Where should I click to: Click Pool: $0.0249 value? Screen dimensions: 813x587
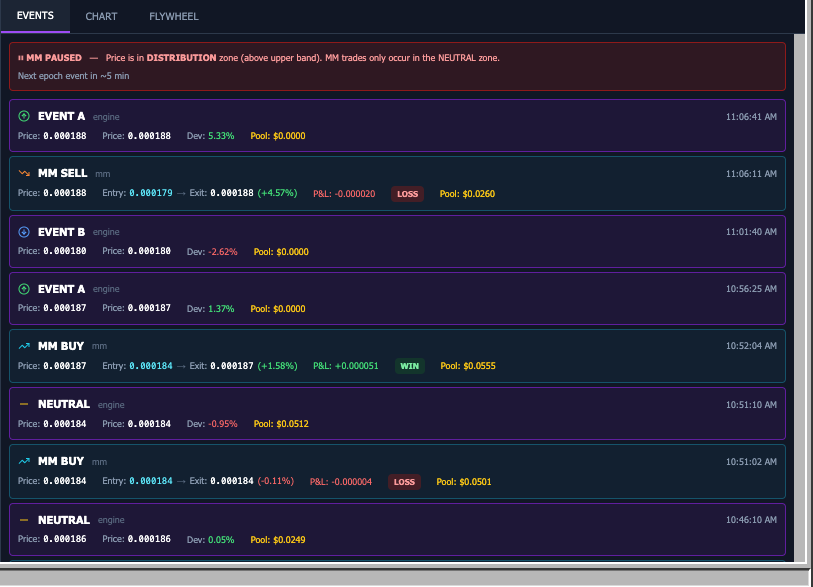(278, 540)
